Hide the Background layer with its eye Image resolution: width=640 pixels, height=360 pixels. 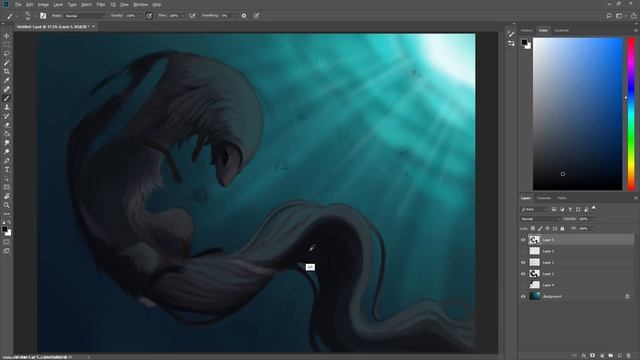(x=523, y=297)
